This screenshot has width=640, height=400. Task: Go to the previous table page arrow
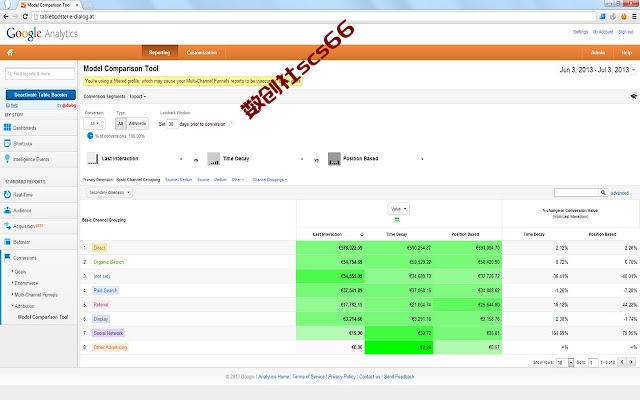(x=622, y=362)
